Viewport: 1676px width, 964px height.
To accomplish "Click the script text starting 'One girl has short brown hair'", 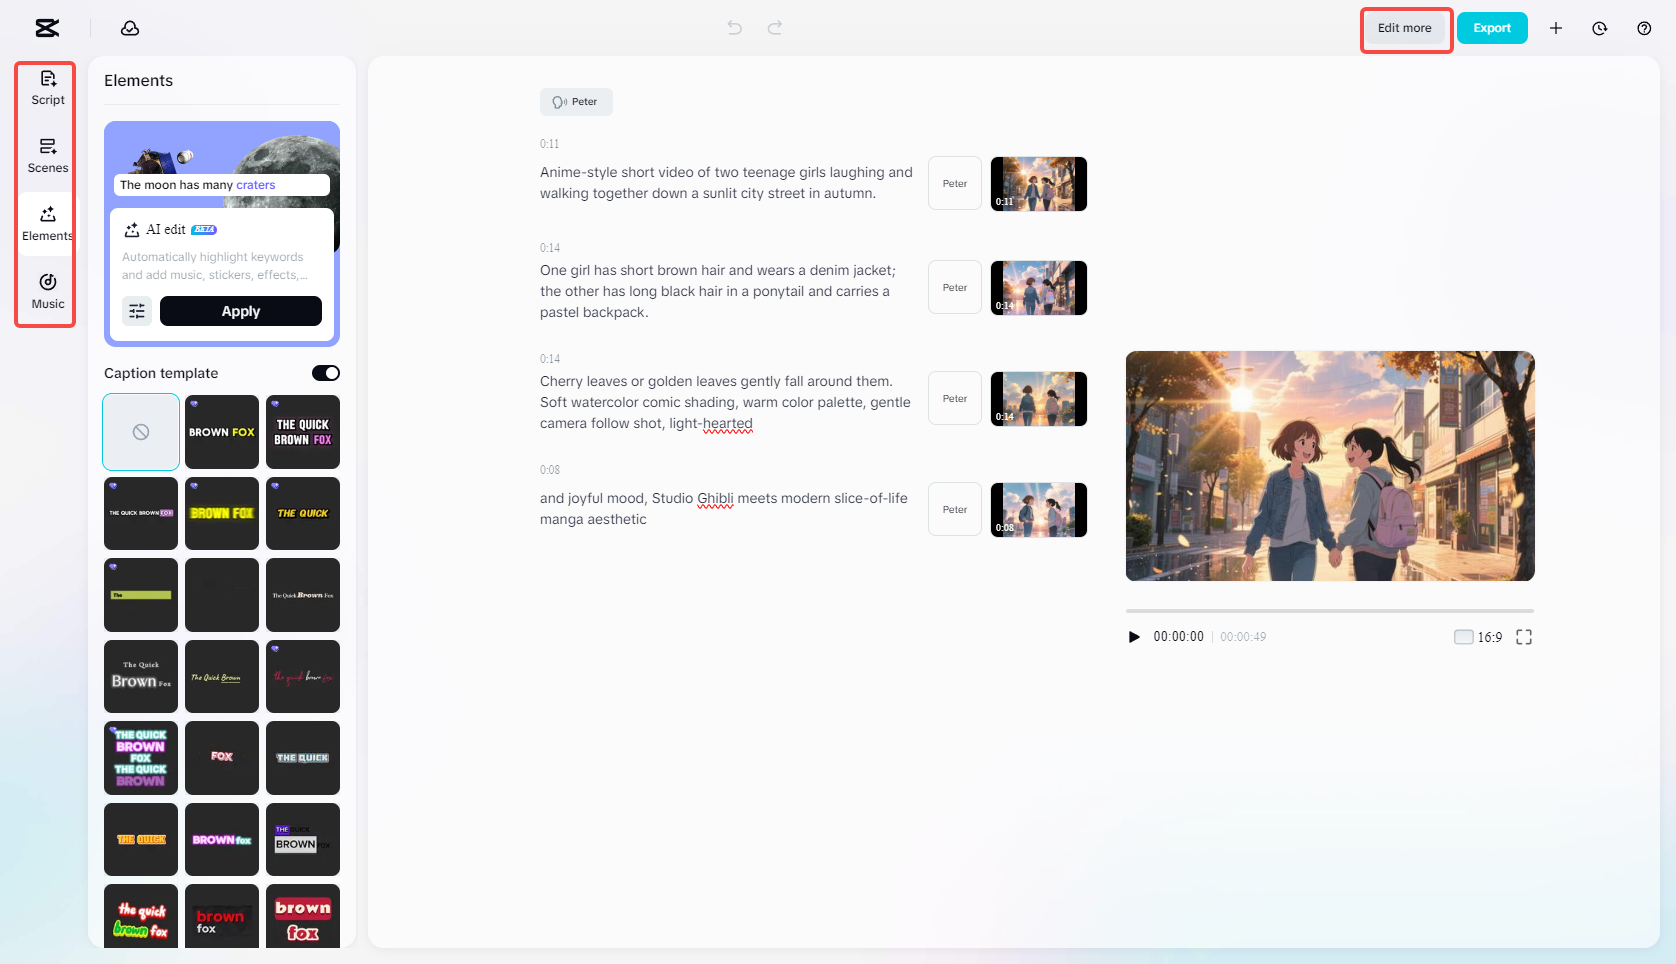I will [x=718, y=291].
